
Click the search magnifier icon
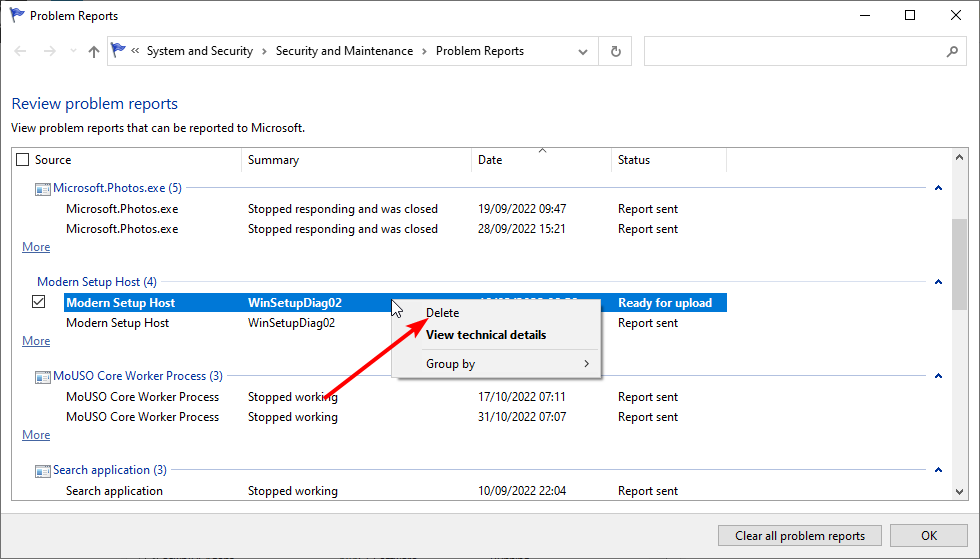point(952,51)
